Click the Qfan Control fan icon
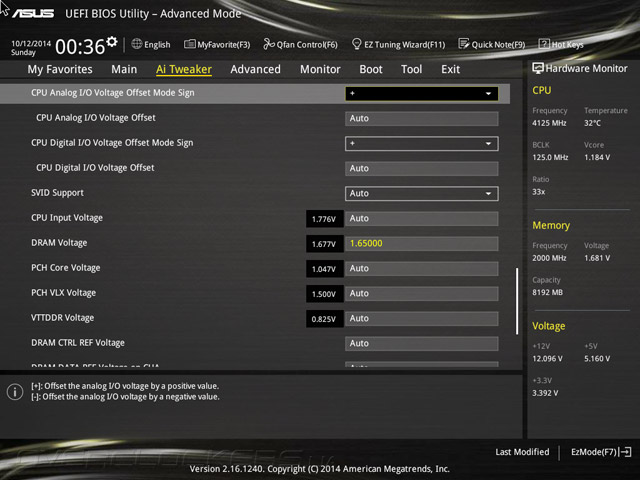Image resolution: width=640 pixels, height=480 pixels. click(269, 44)
